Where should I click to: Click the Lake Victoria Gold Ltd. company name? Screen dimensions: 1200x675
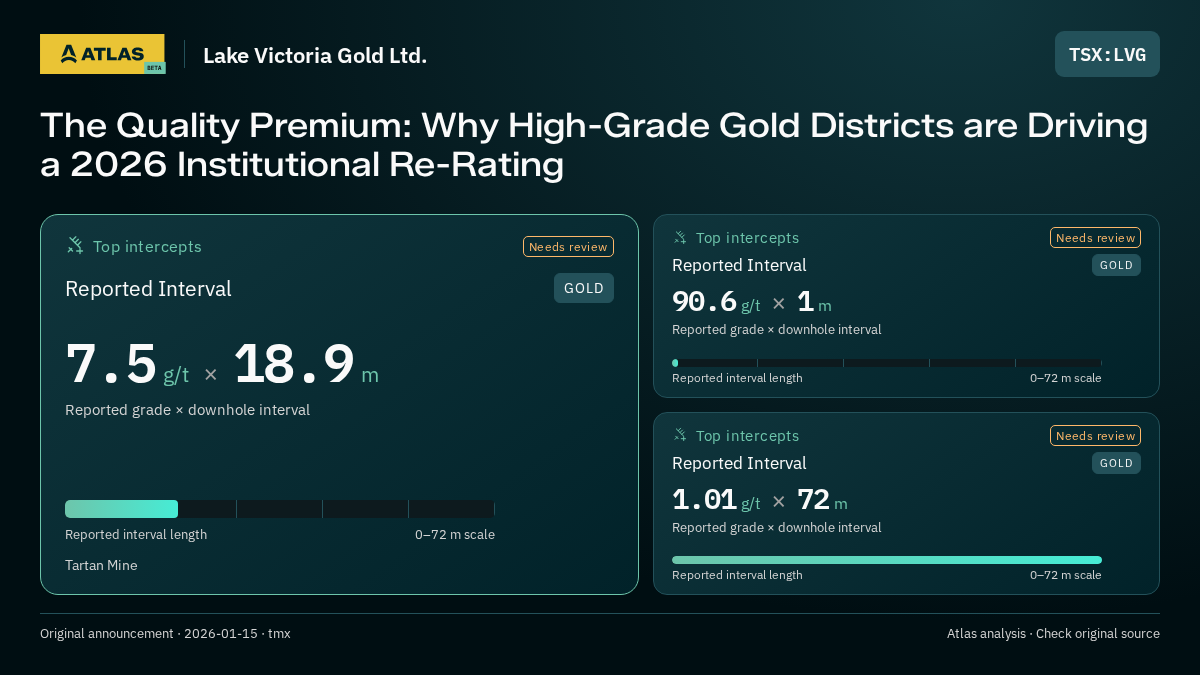coord(315,55)
